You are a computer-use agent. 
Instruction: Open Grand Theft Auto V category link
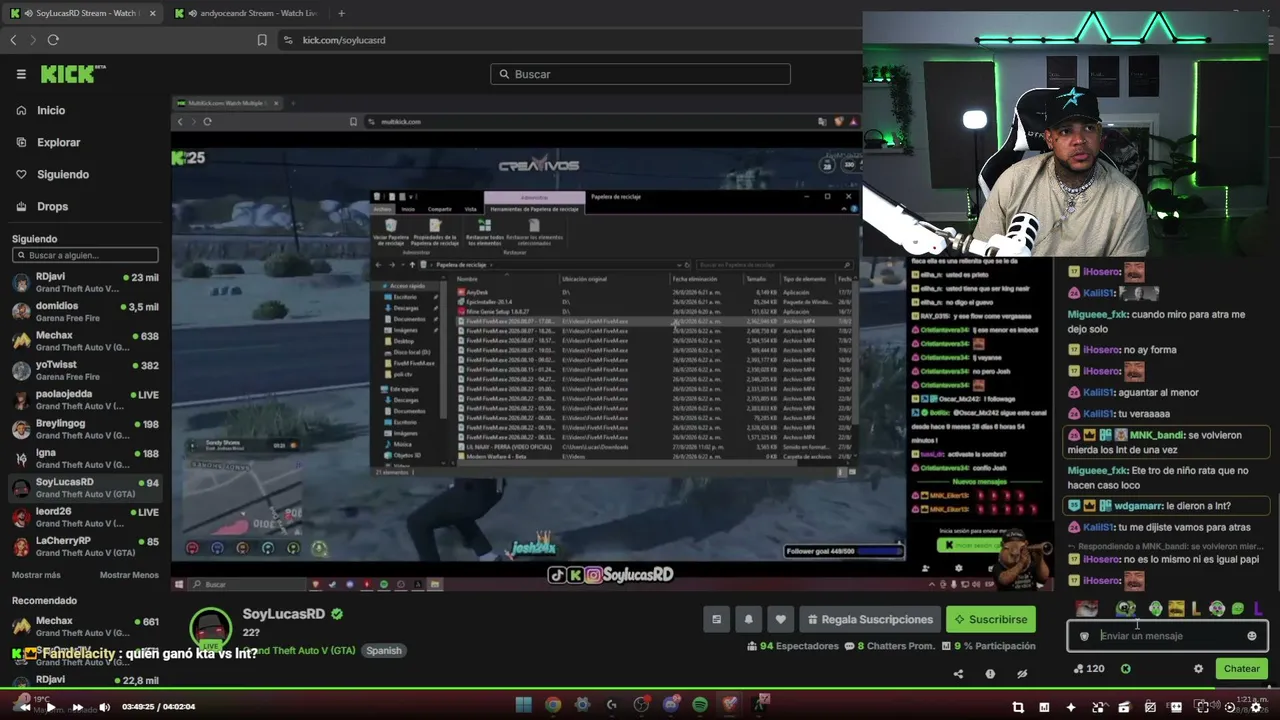(x=299, y=650)
